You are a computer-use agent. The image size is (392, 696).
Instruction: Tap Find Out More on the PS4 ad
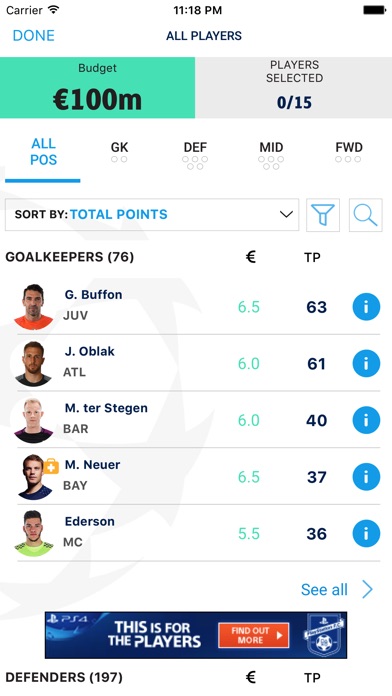point(253,635)
